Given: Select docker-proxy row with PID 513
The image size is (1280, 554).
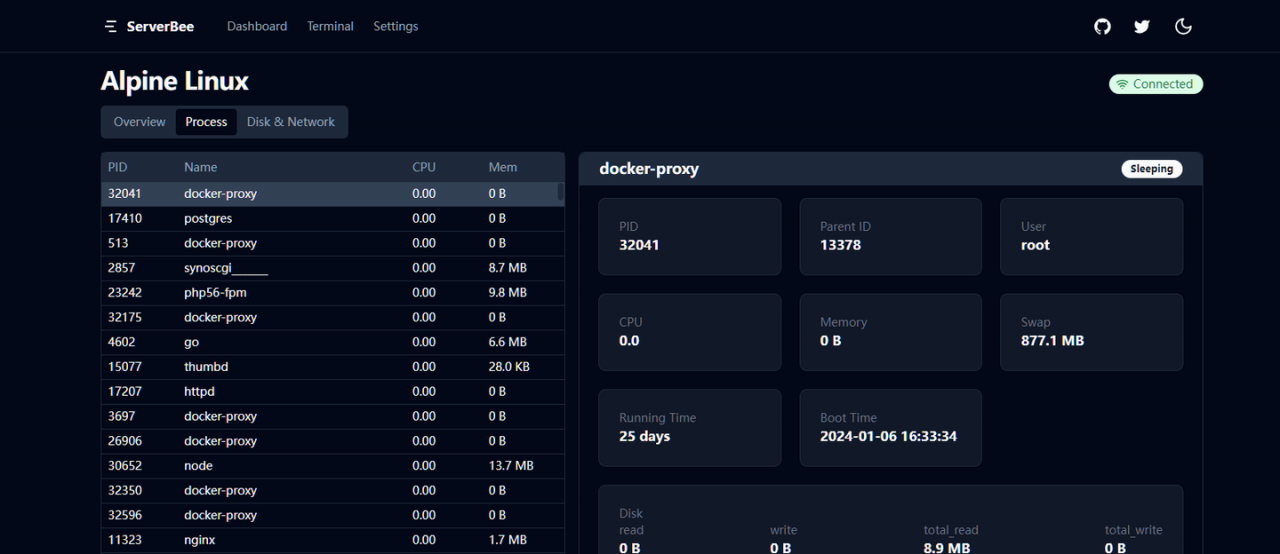Looking at the screenshot, I should coord(332,243).
